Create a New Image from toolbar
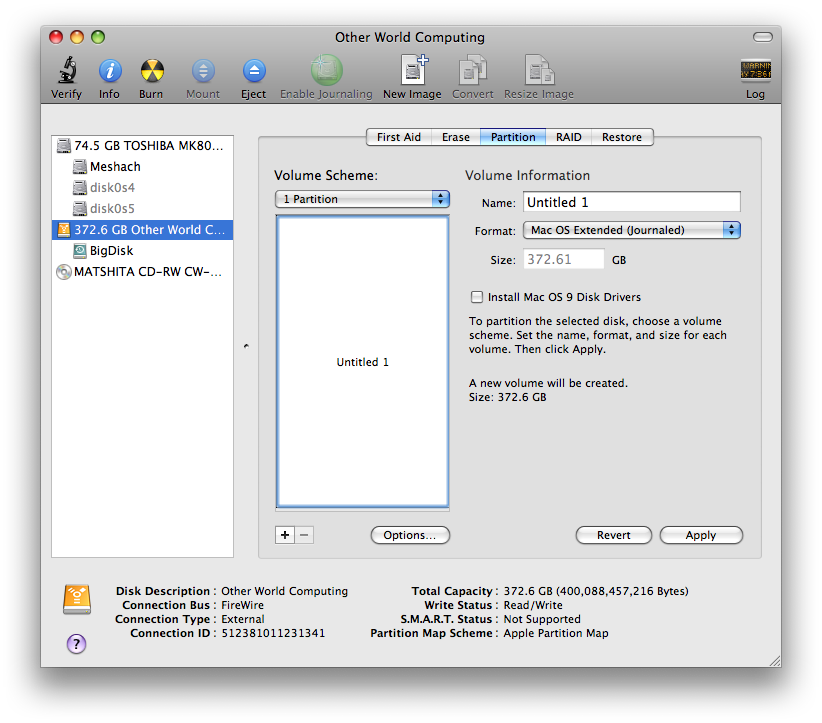Screen dimensions: 822x723 click(x=413, y=70)
